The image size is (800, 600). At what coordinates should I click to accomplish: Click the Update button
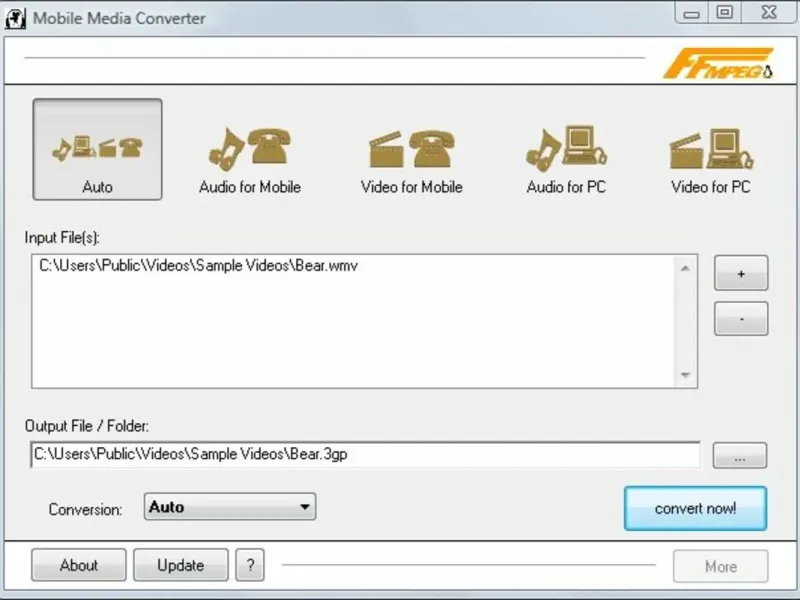pos(181,565)
